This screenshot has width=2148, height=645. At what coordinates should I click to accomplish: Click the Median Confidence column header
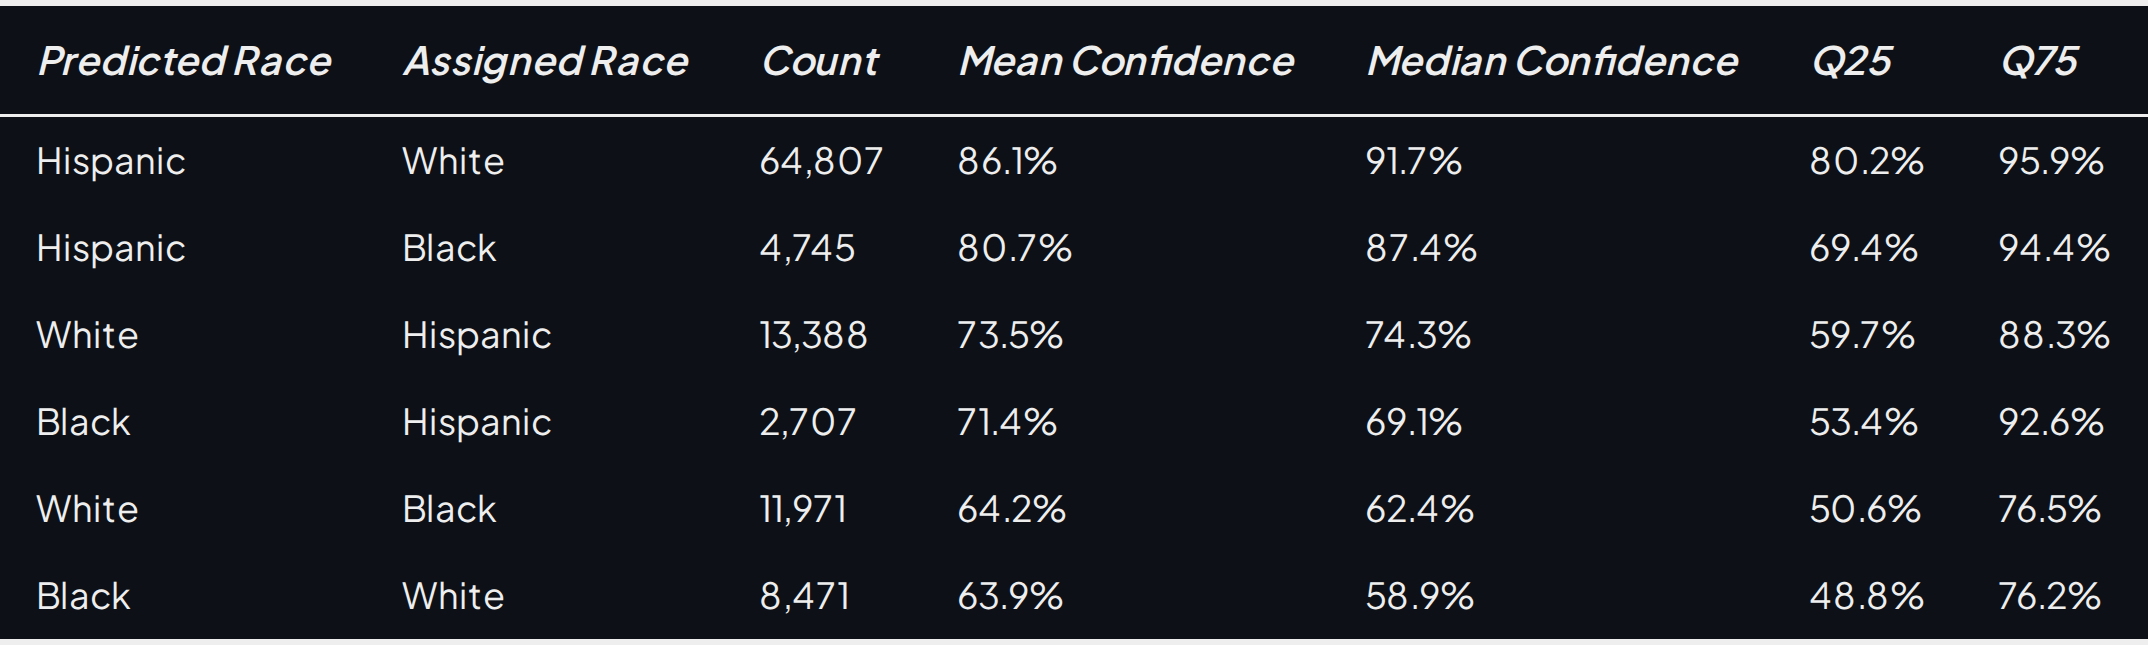pyautogui.click(x=1553, y=62)
